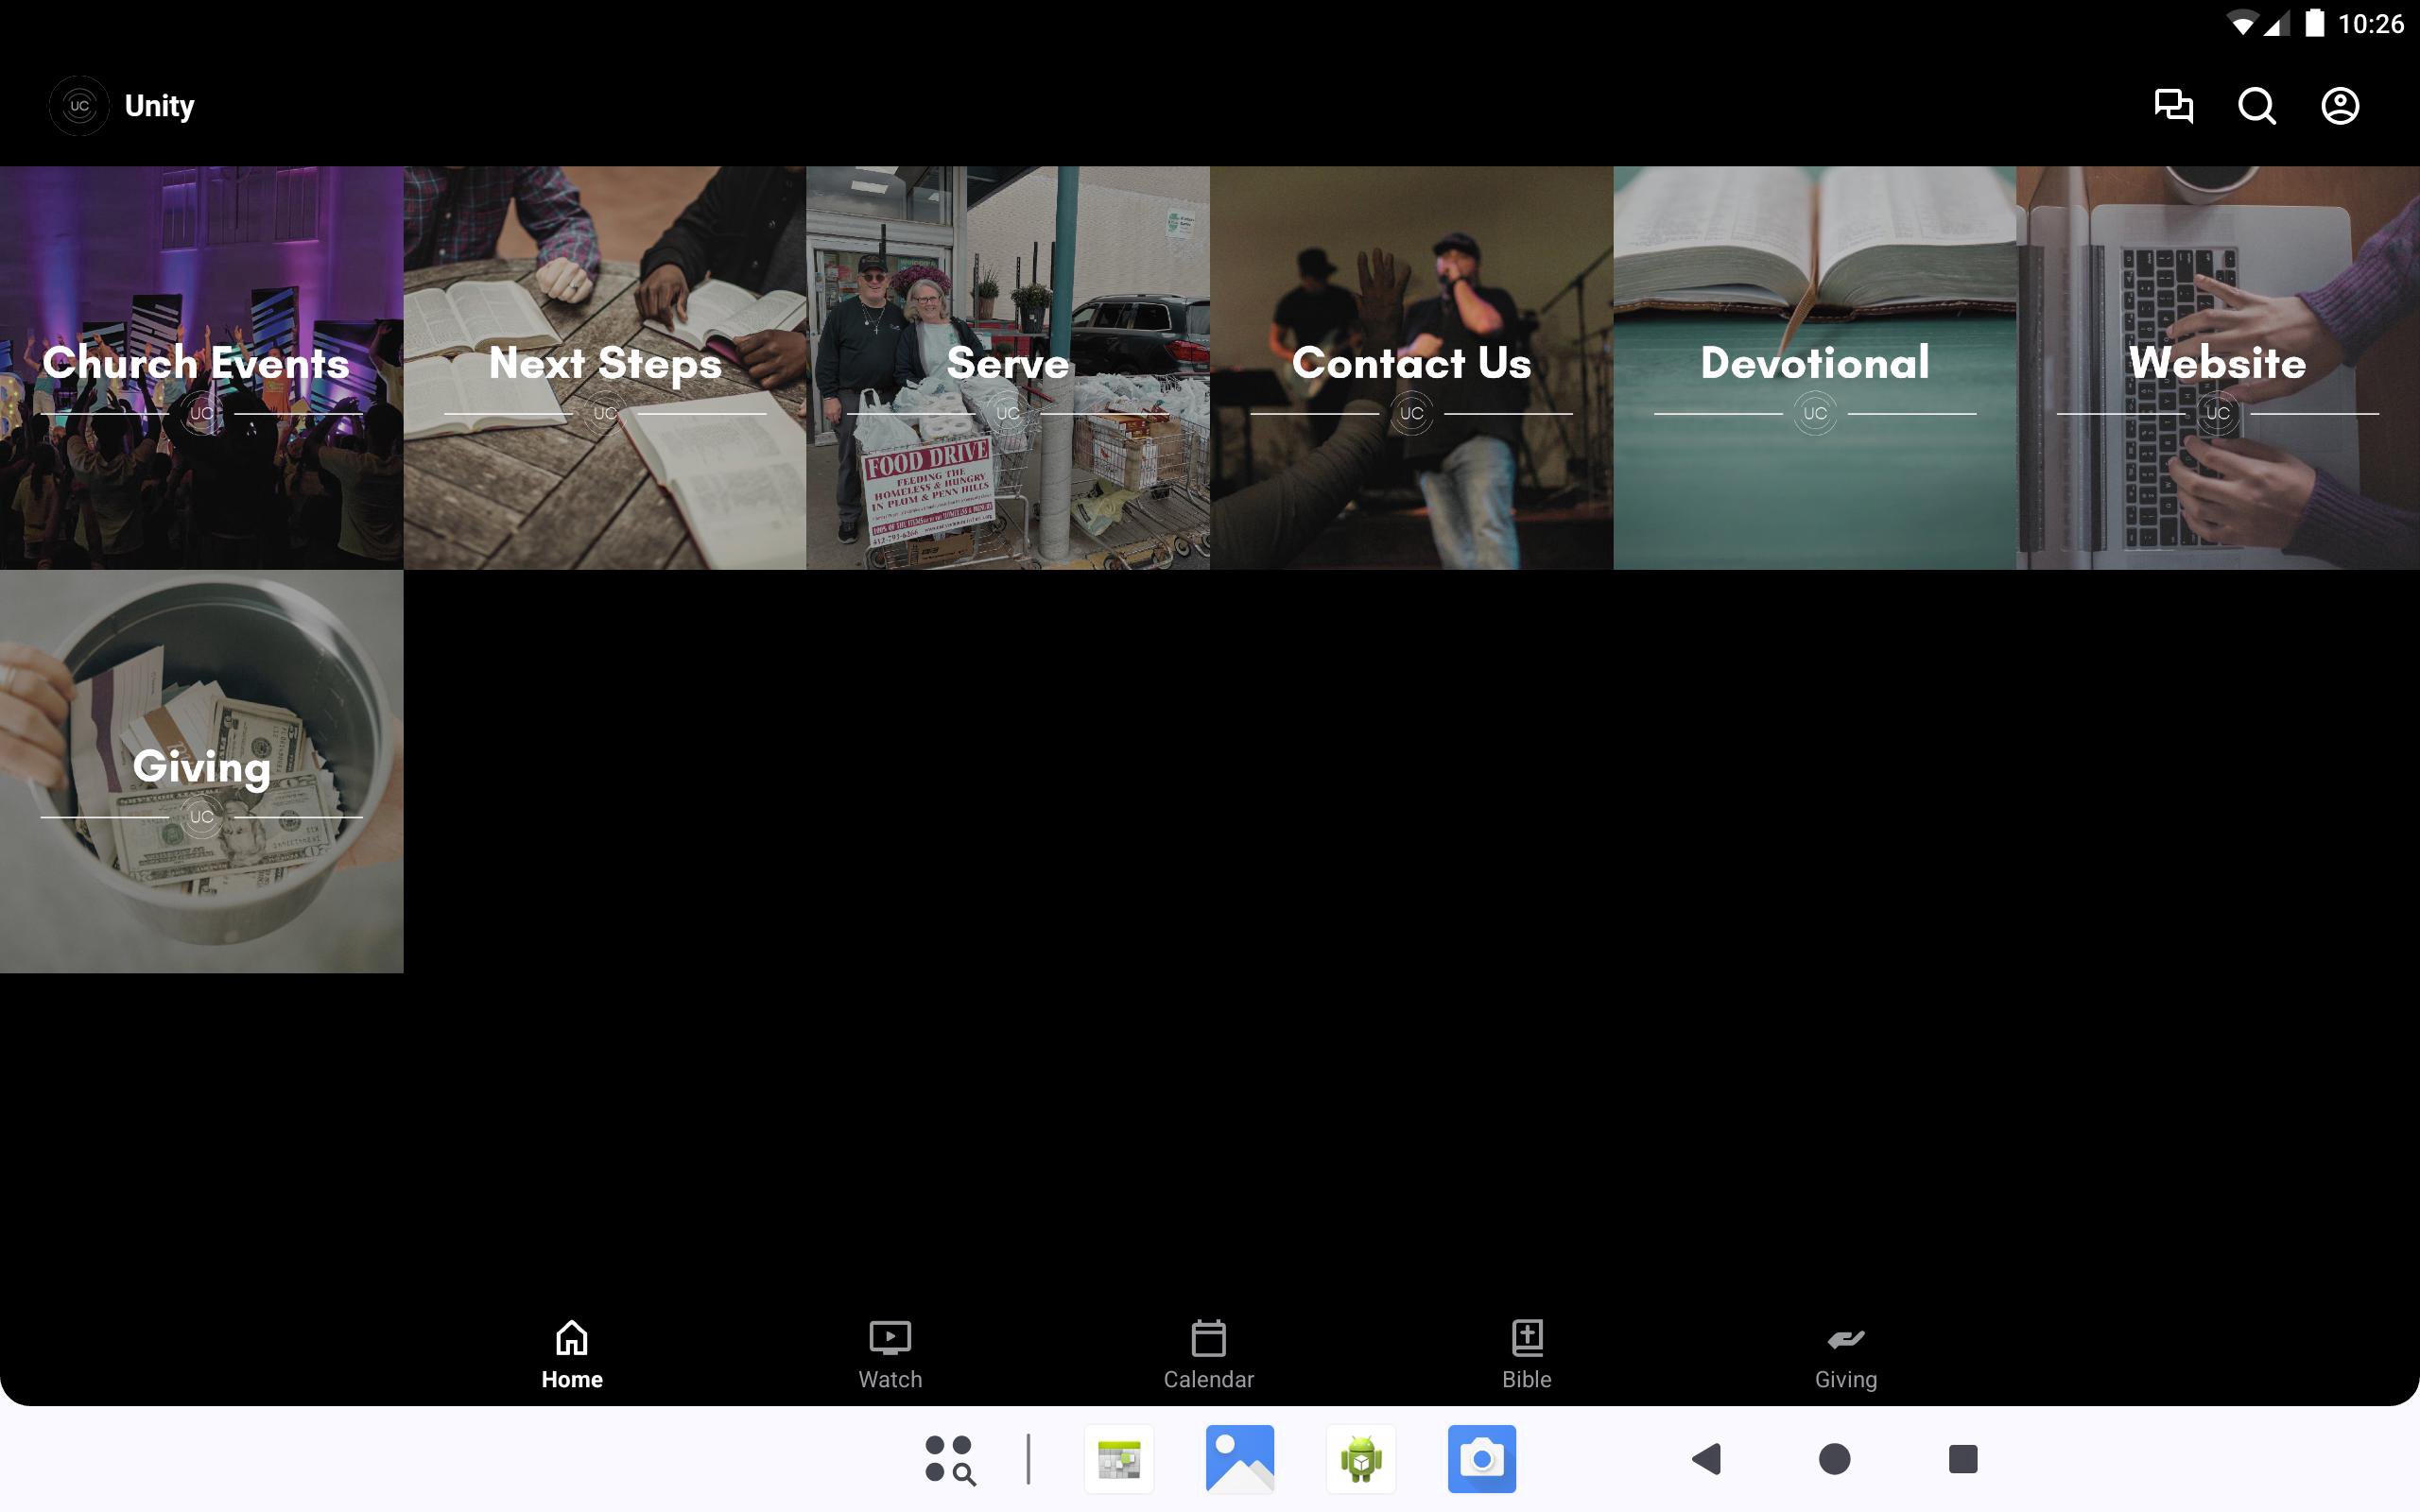Image resolution: width=2420 pixels, height=1512 pixels.
Task: Open the Contact Us tile
Action: click(x=1411, y=367)
